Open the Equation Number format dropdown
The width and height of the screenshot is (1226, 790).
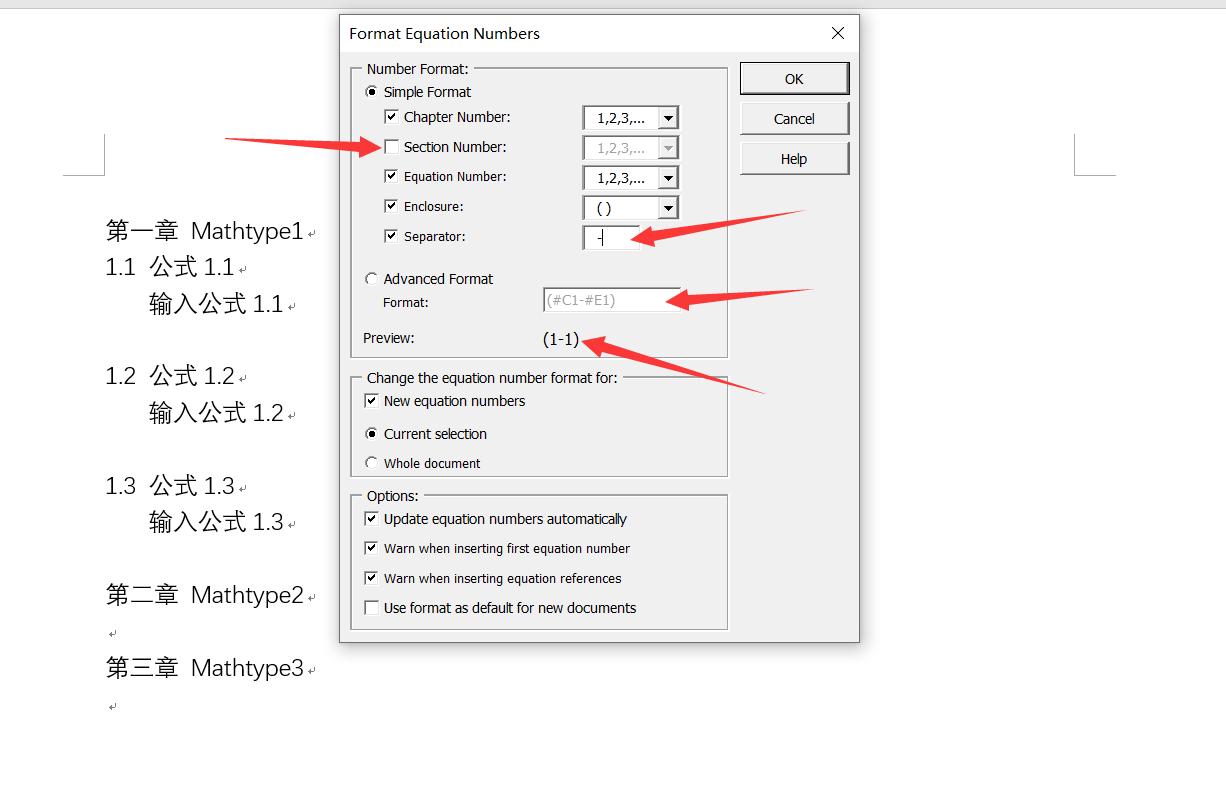(x=668, y=178)
